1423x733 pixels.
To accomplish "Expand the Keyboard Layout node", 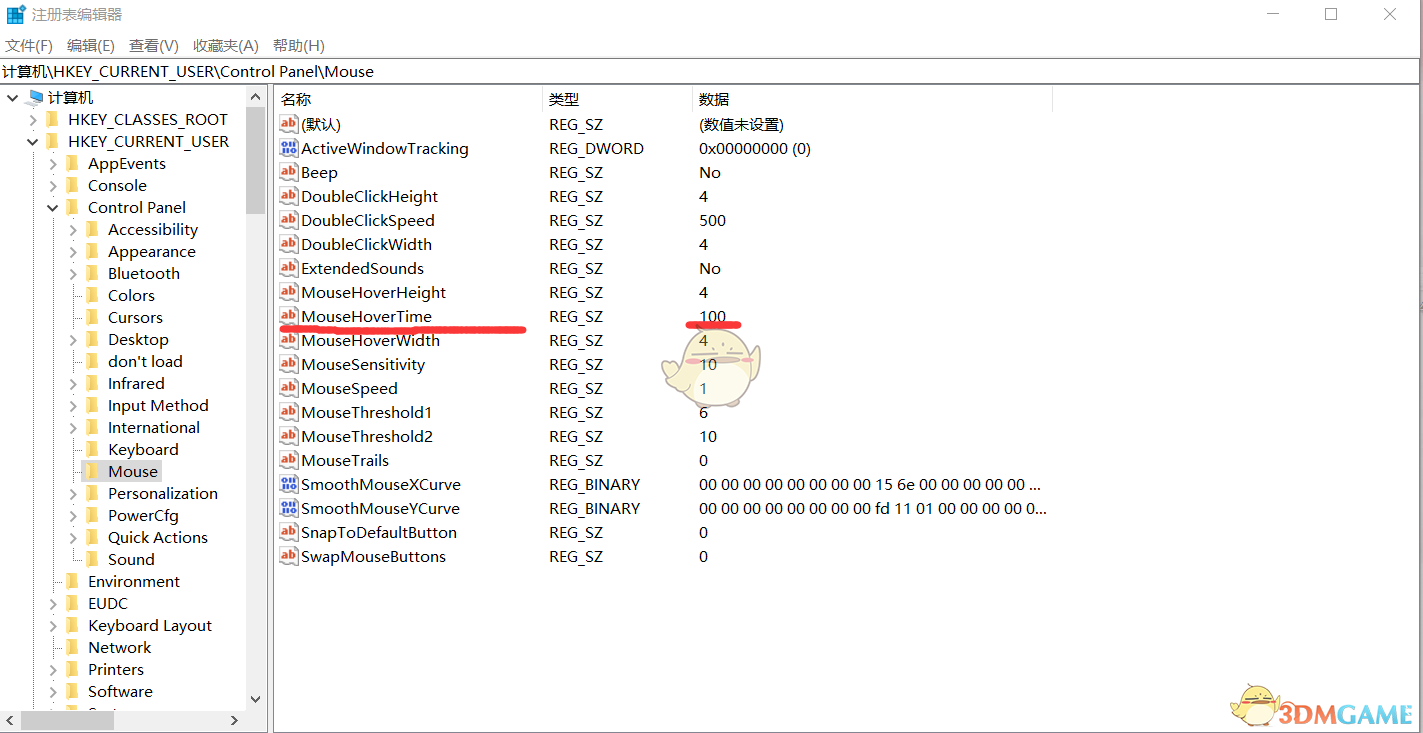I will [x=53, y=625].
